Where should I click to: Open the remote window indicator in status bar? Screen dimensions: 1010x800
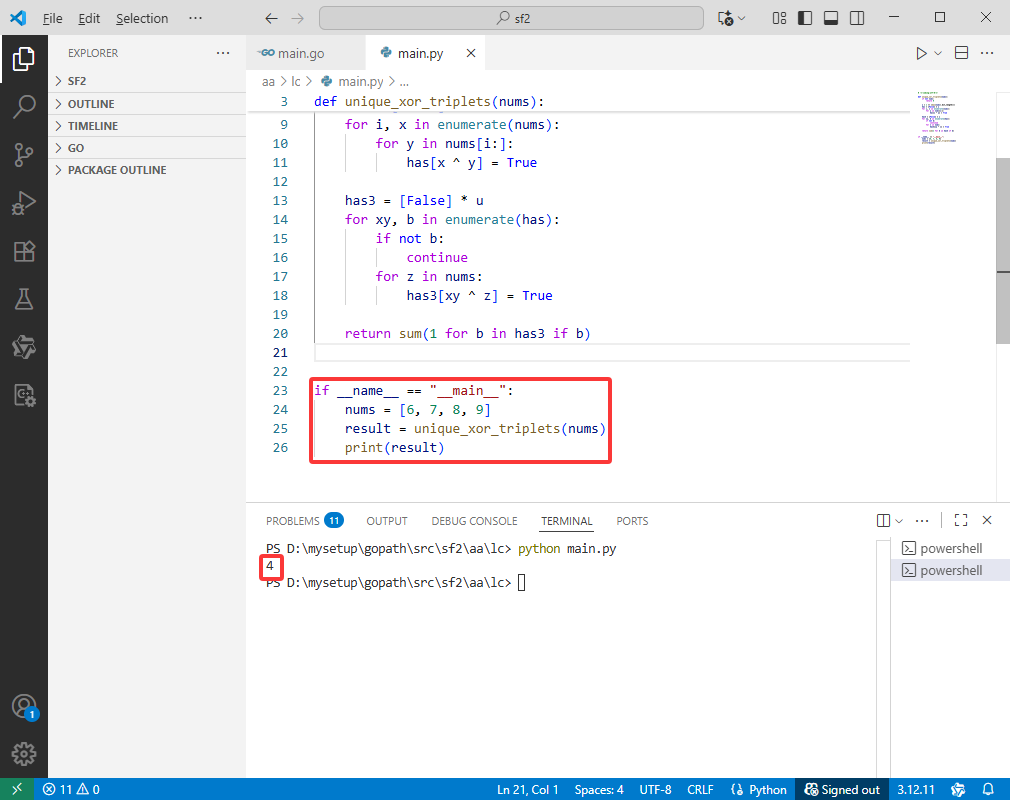(17, 789)
